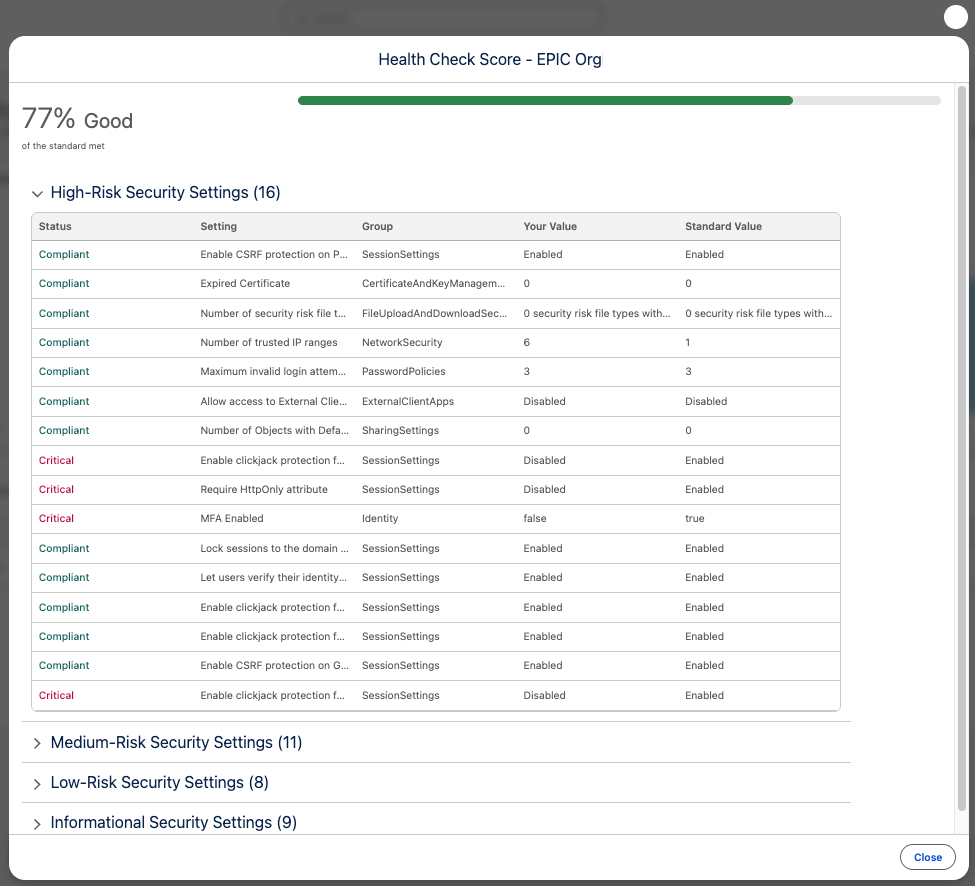Image resolution: width=975 pixels, height=886 pixels.
Task: Click Disabled value in Require HttpOnly row
Action: tap(544, 489)
